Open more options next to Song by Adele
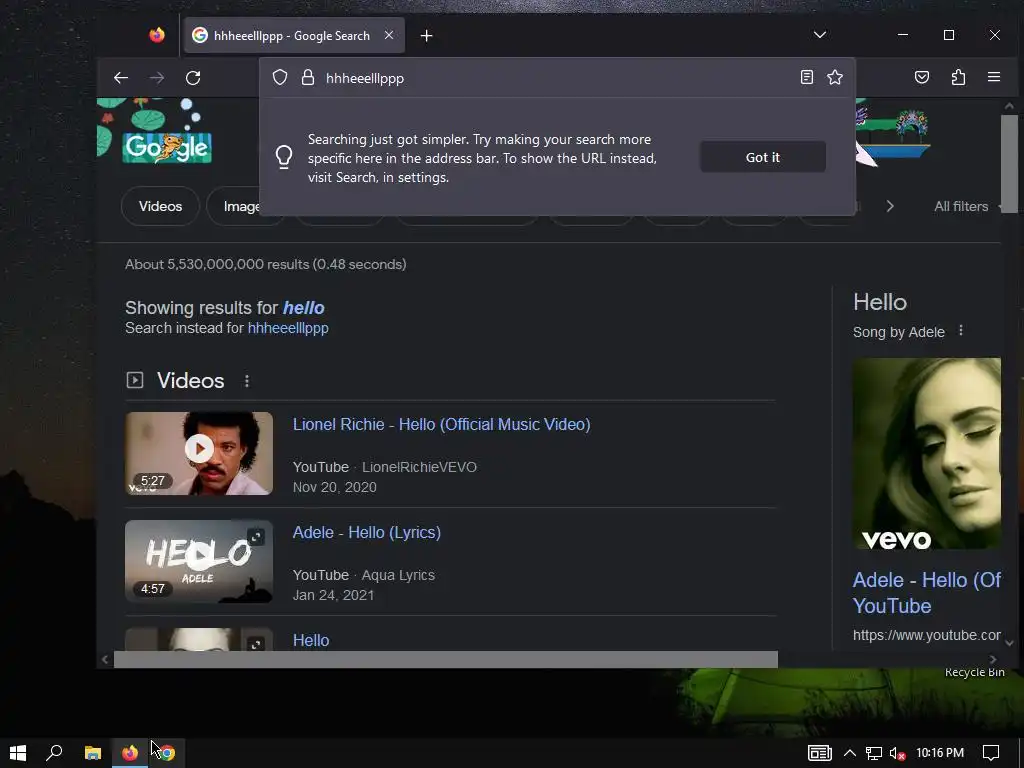The width and height of the screenshot is (1024, 768). pyautogui.click(x=961, y=330)
